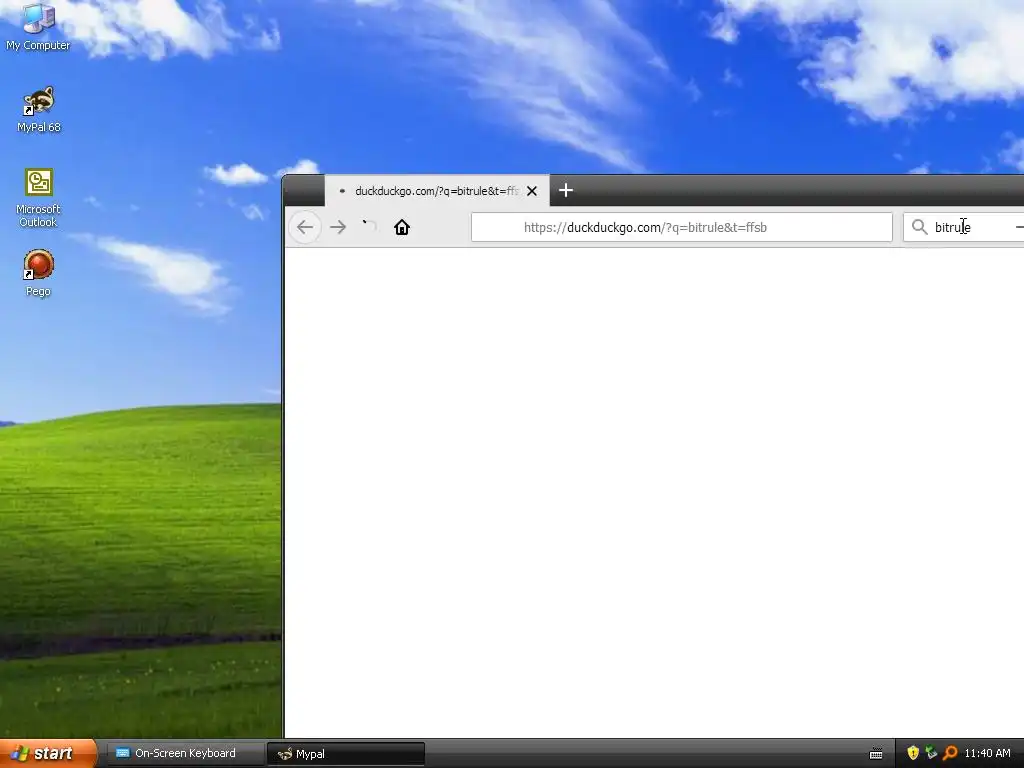Open the Windows Start menu
The image size is (1024, 768).
[x=48, y=754]
